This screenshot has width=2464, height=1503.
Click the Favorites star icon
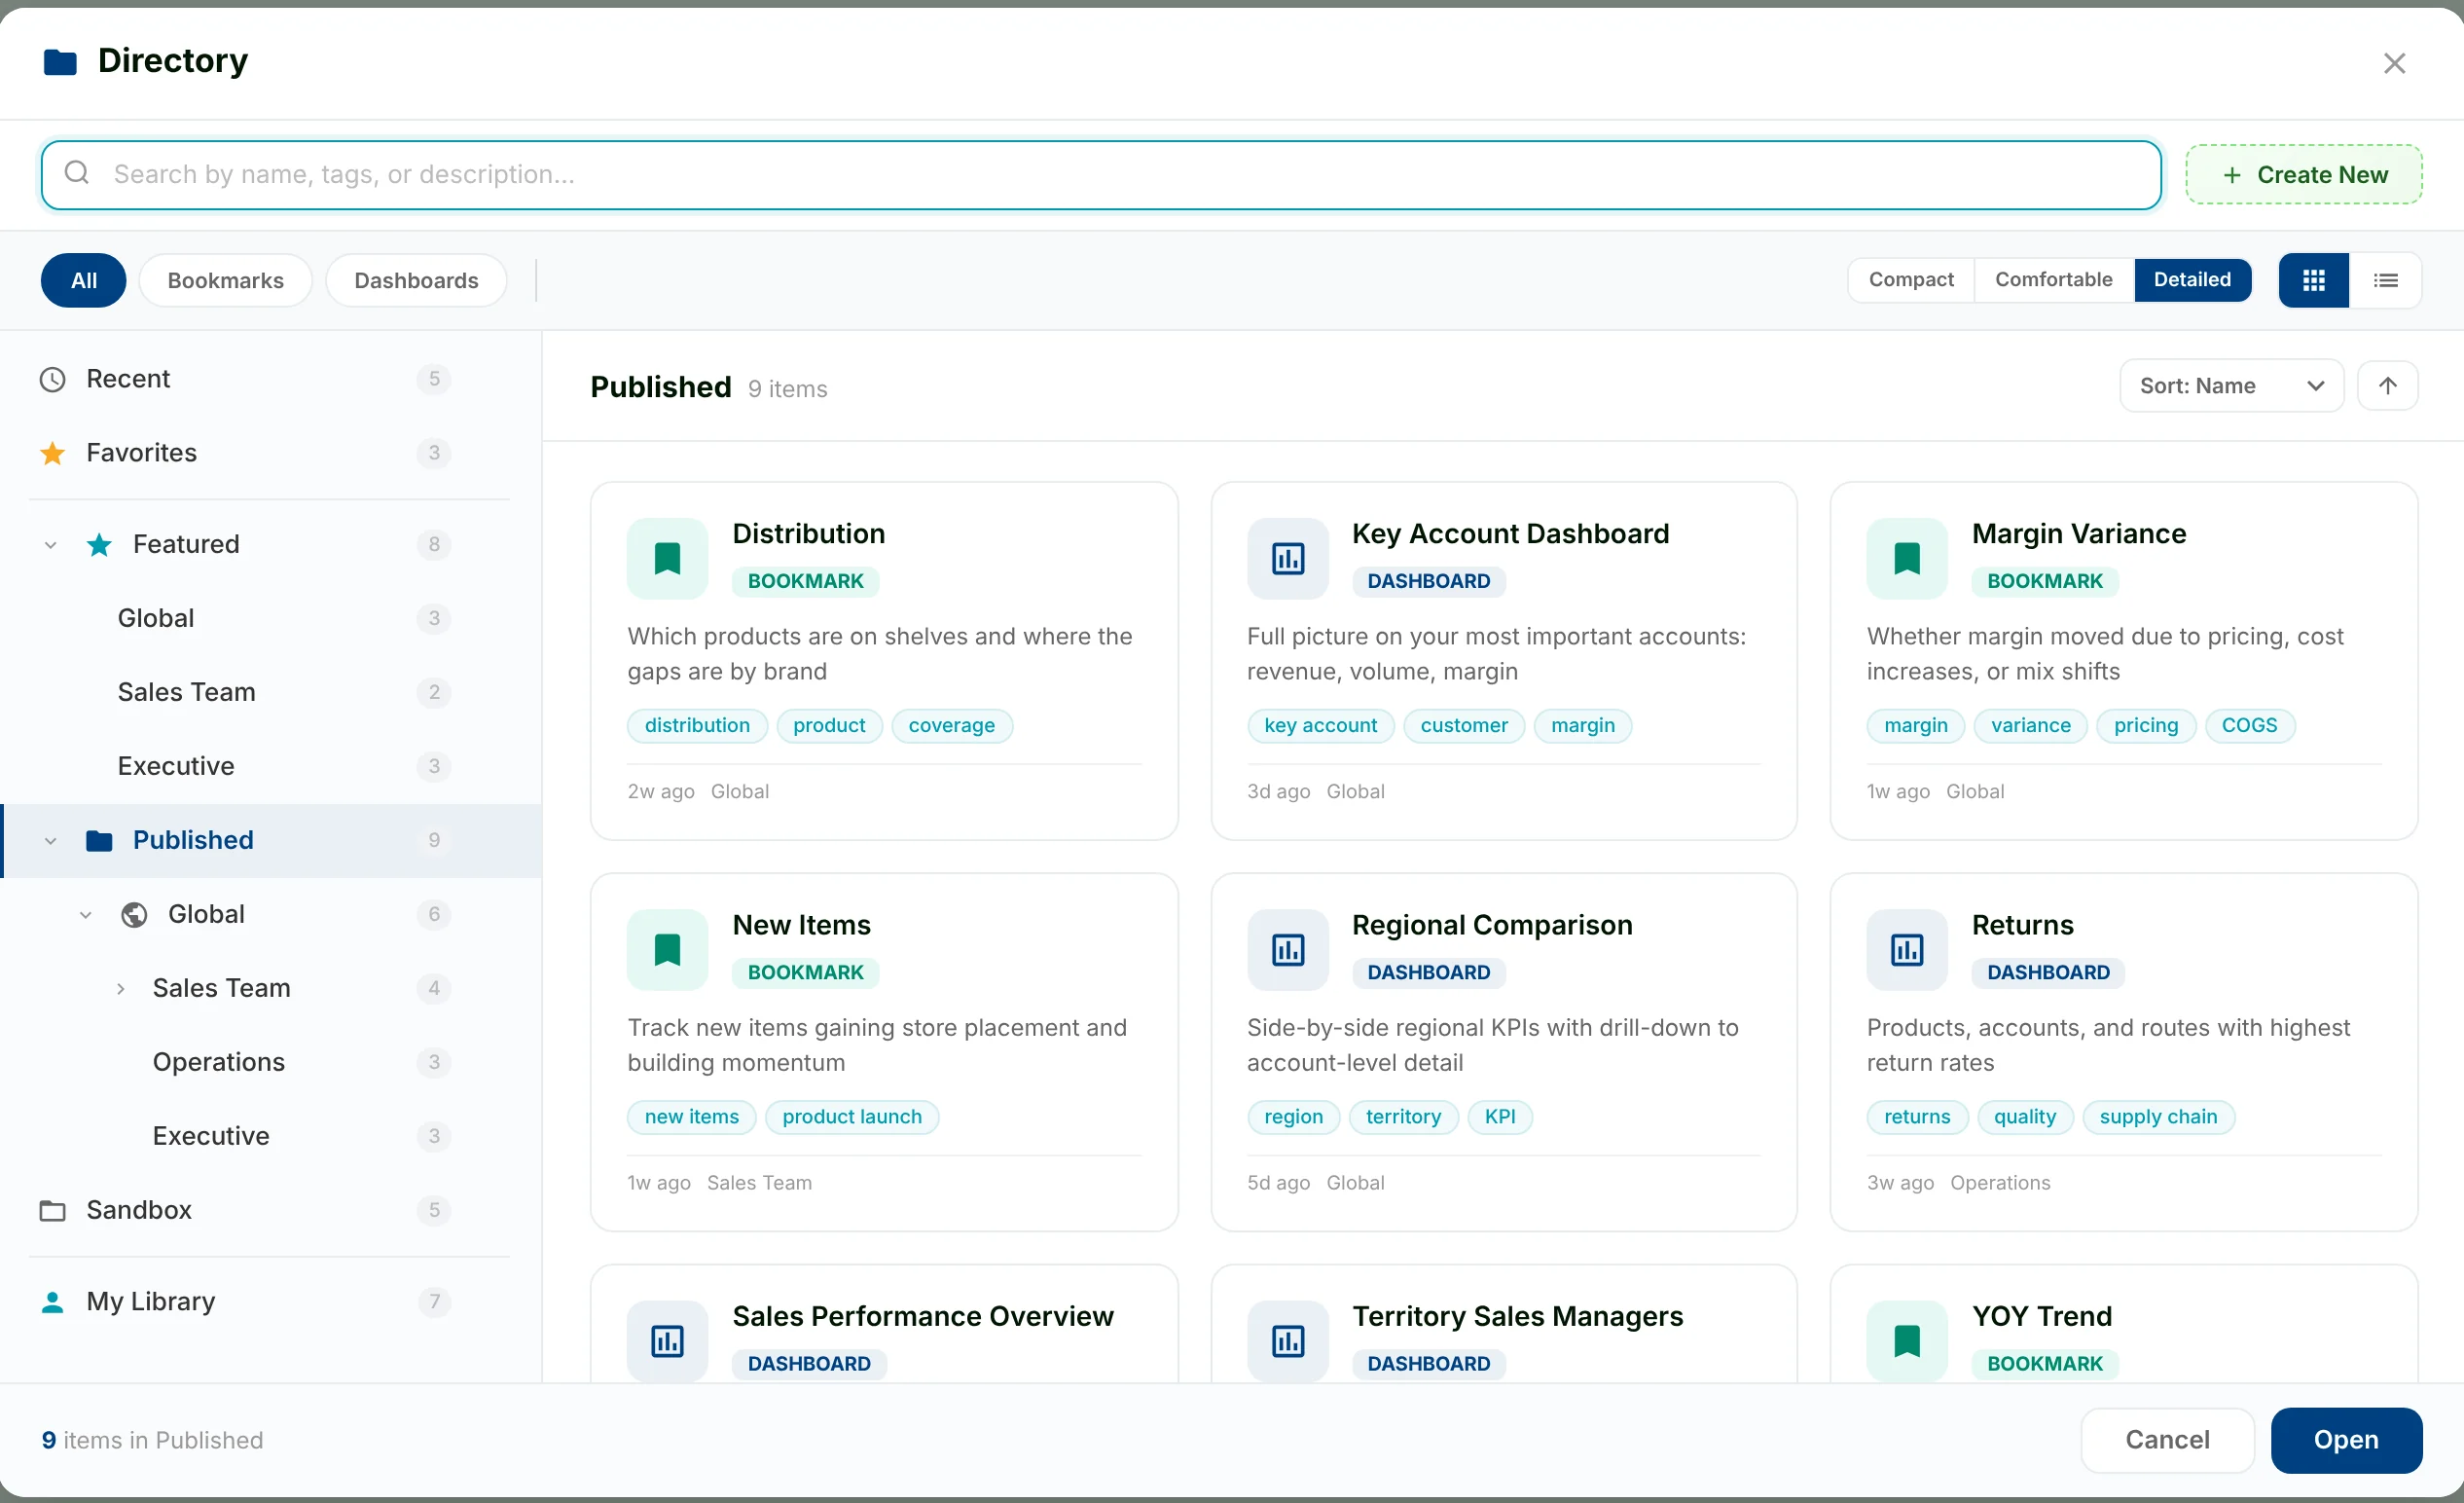click(52, 453)
